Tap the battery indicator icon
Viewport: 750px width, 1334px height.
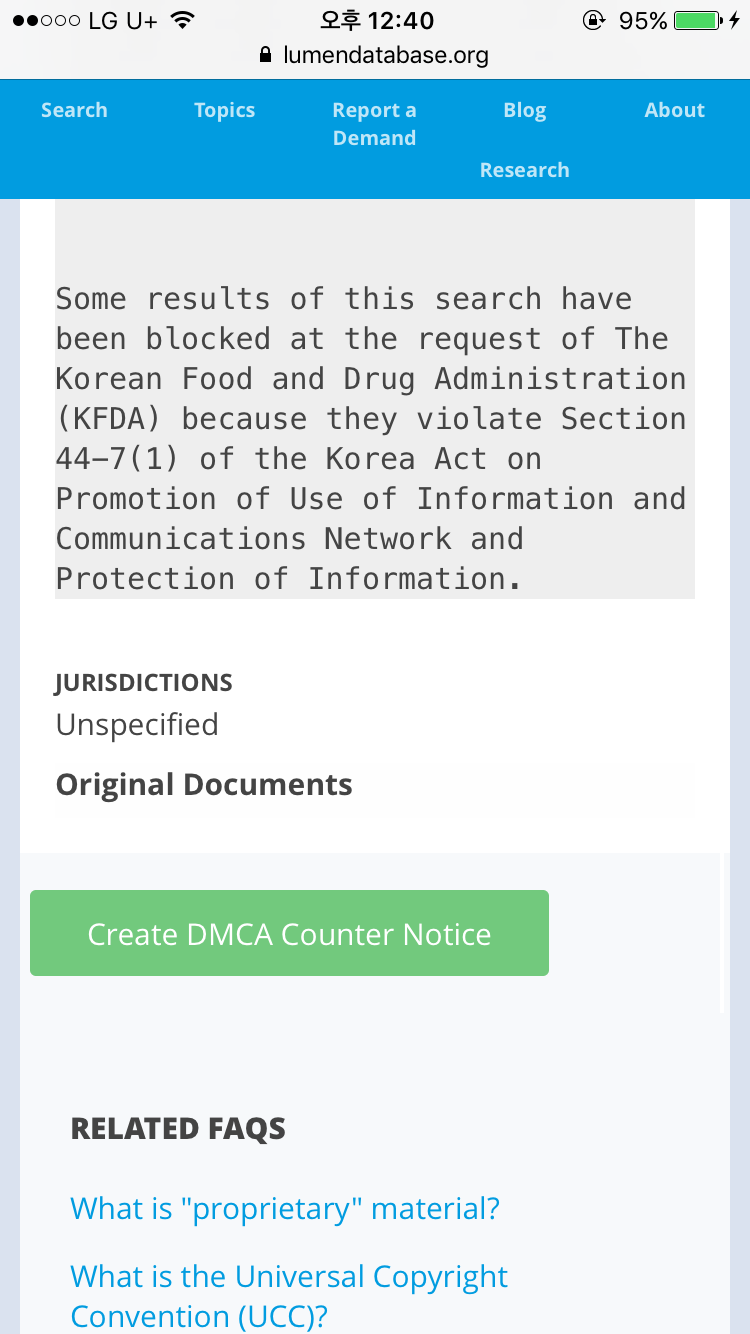[x=698, y=20]
